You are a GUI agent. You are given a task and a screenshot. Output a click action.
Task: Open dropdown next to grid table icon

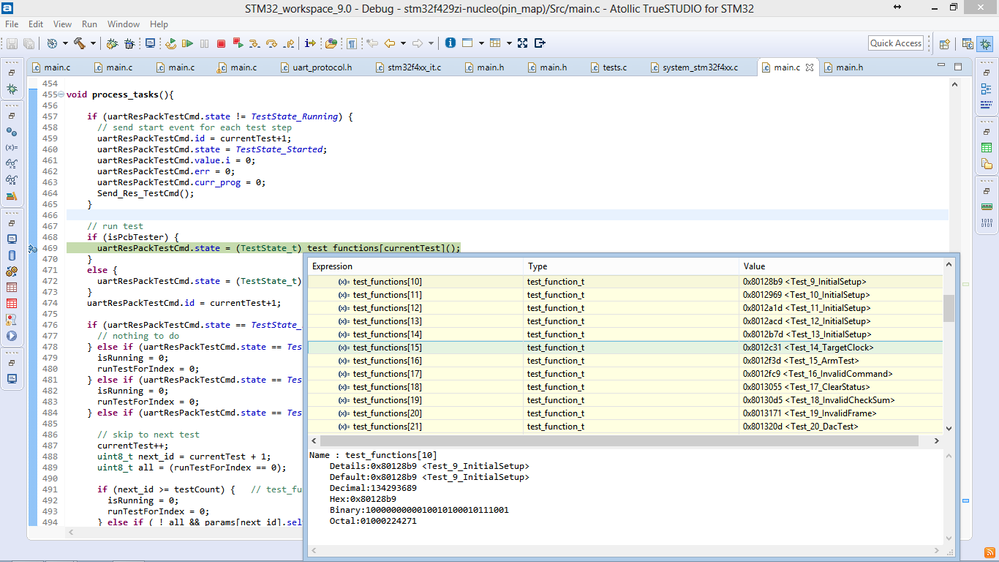pyautogui.click(x=509, y=43)
